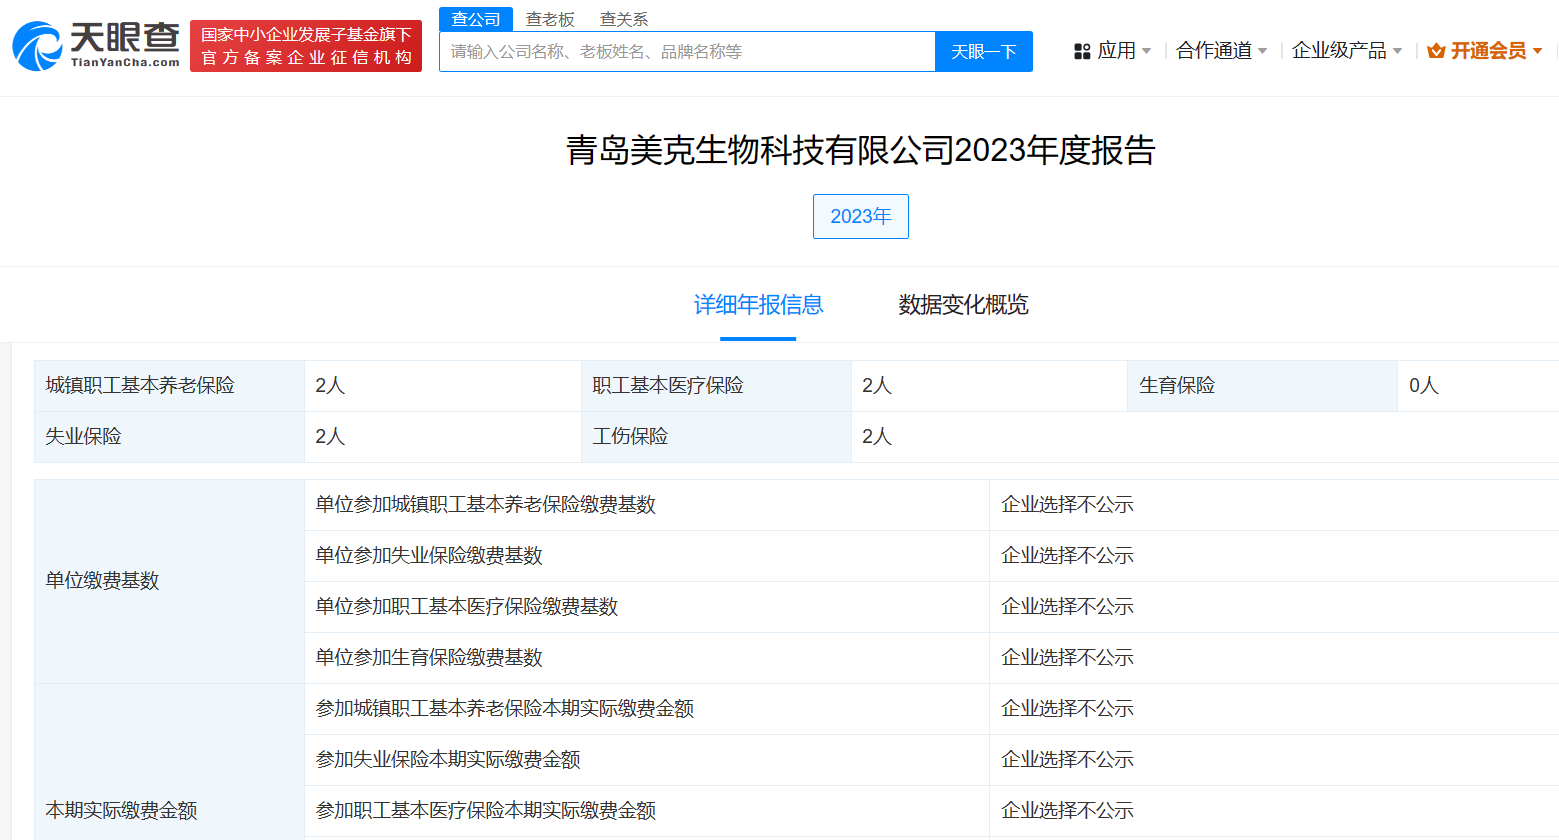Select the 2023年 report year button
The image size is (1559, 840).
tap(860, 216)
